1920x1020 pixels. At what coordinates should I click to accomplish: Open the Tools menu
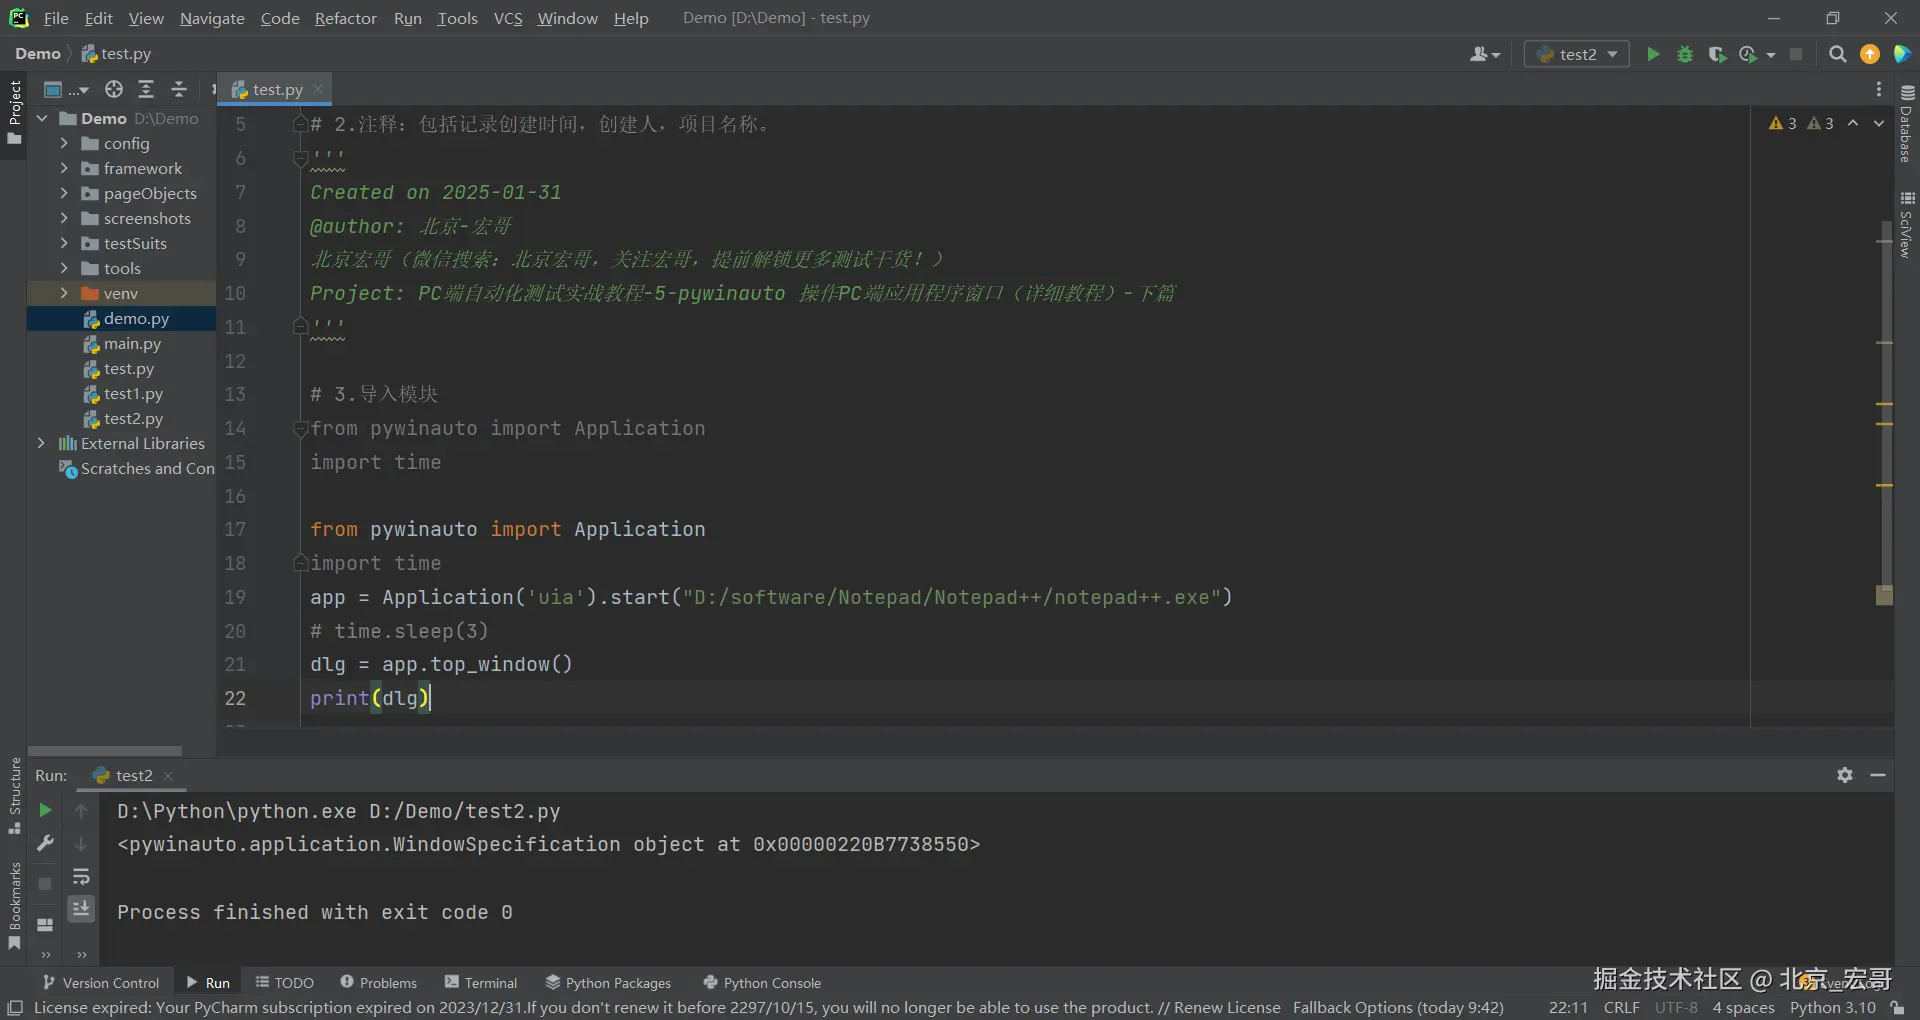[457, 18]
